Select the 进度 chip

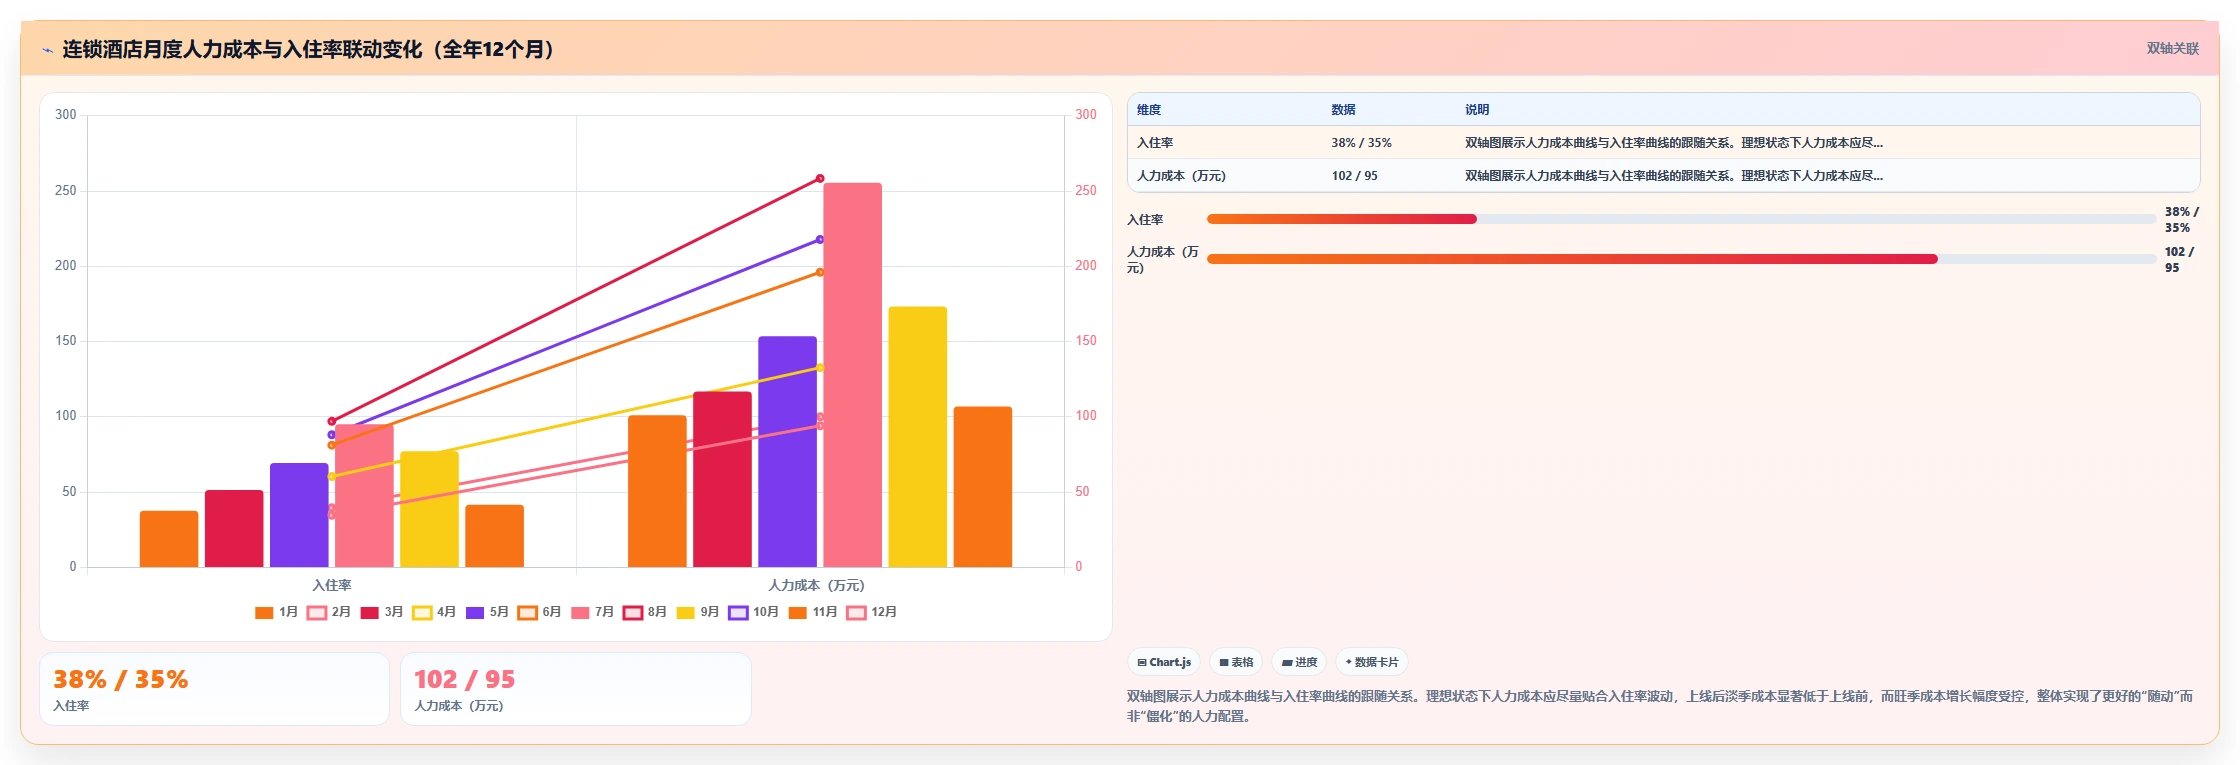1299,662
